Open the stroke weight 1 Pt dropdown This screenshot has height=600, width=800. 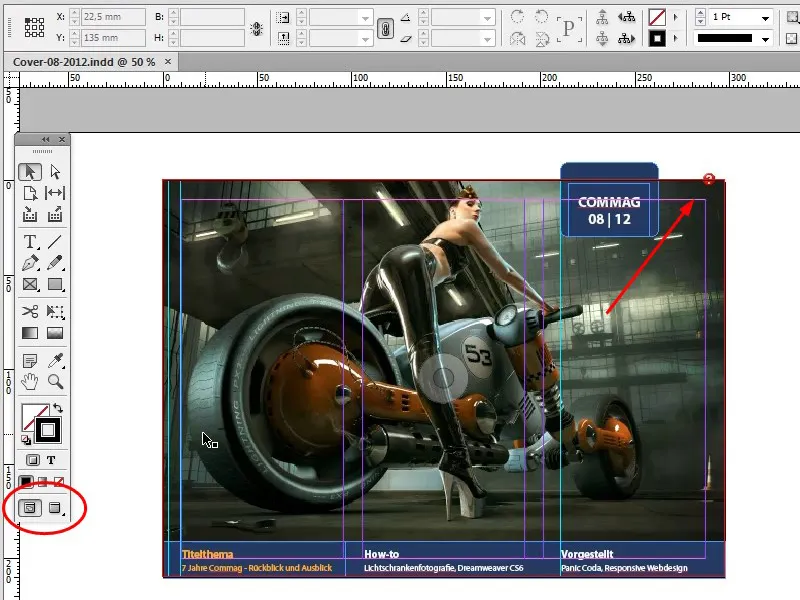[765, 18]
